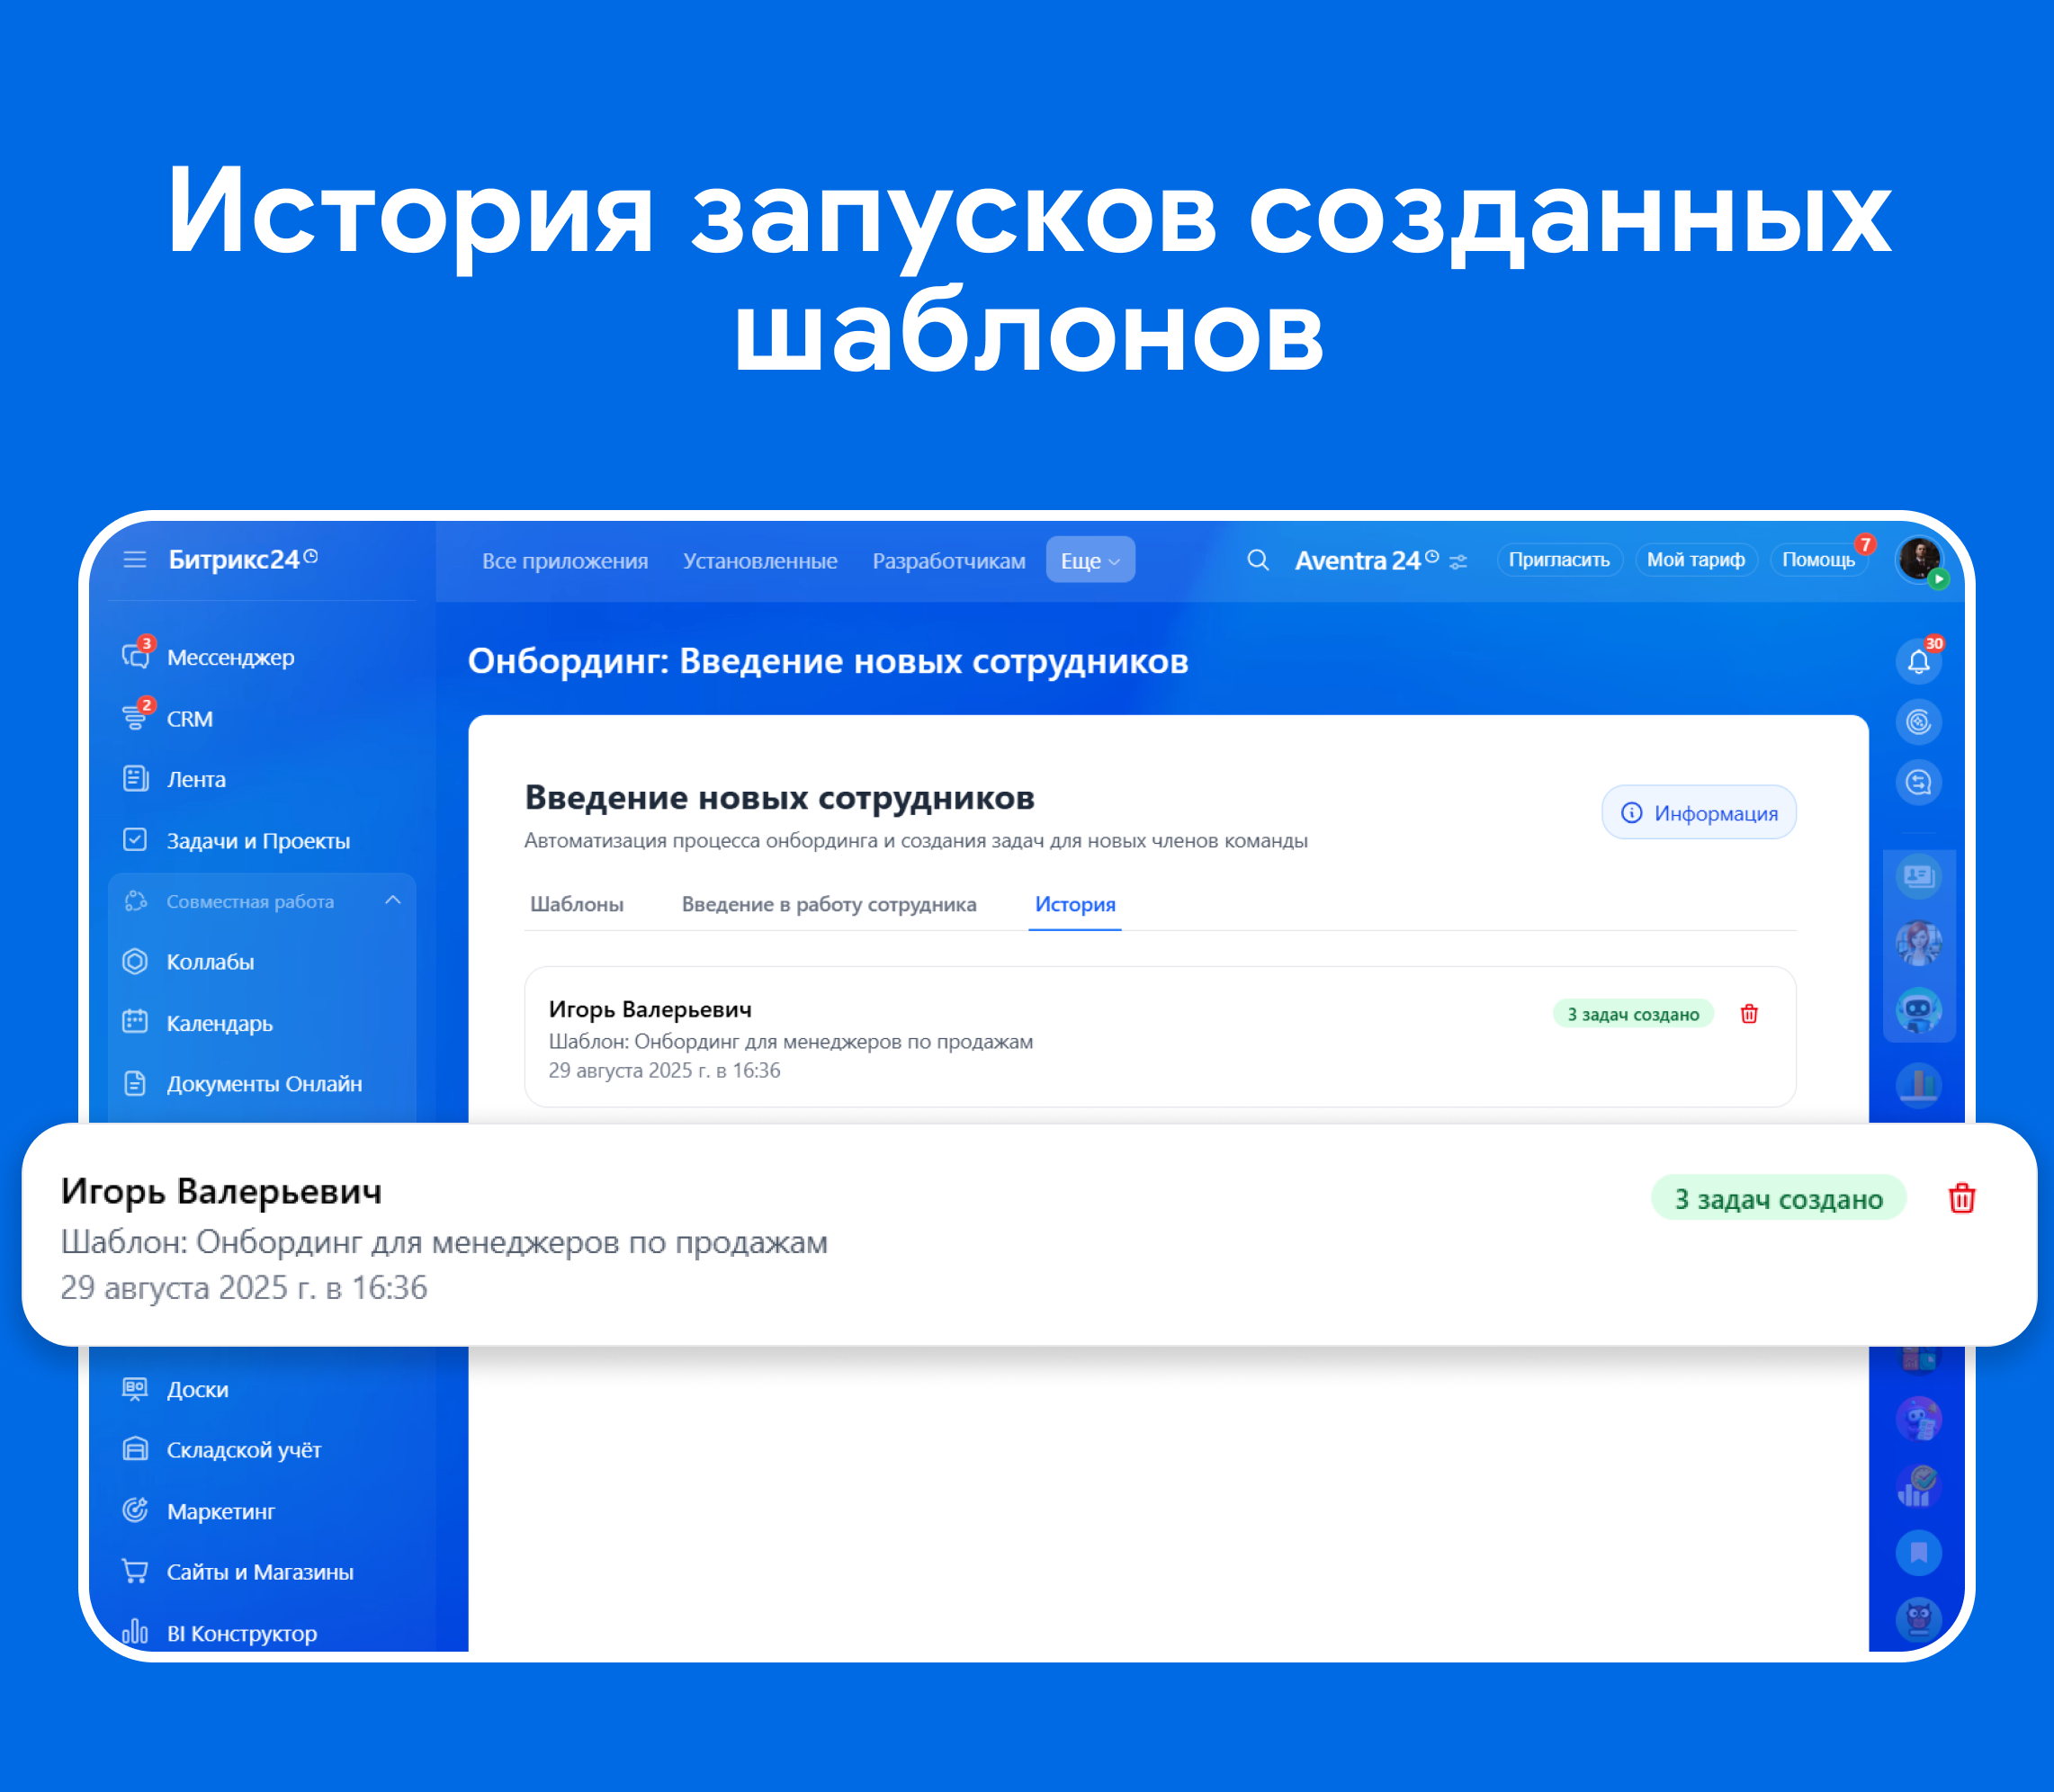Open CRM in the left sidebar
2054x1792 pixels.
click(x=189, y=719)
